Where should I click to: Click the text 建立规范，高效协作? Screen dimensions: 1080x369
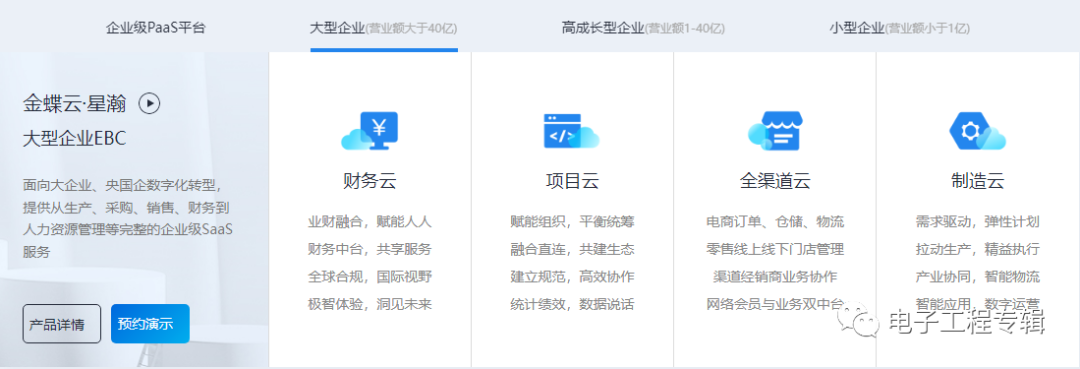[572, 277]
